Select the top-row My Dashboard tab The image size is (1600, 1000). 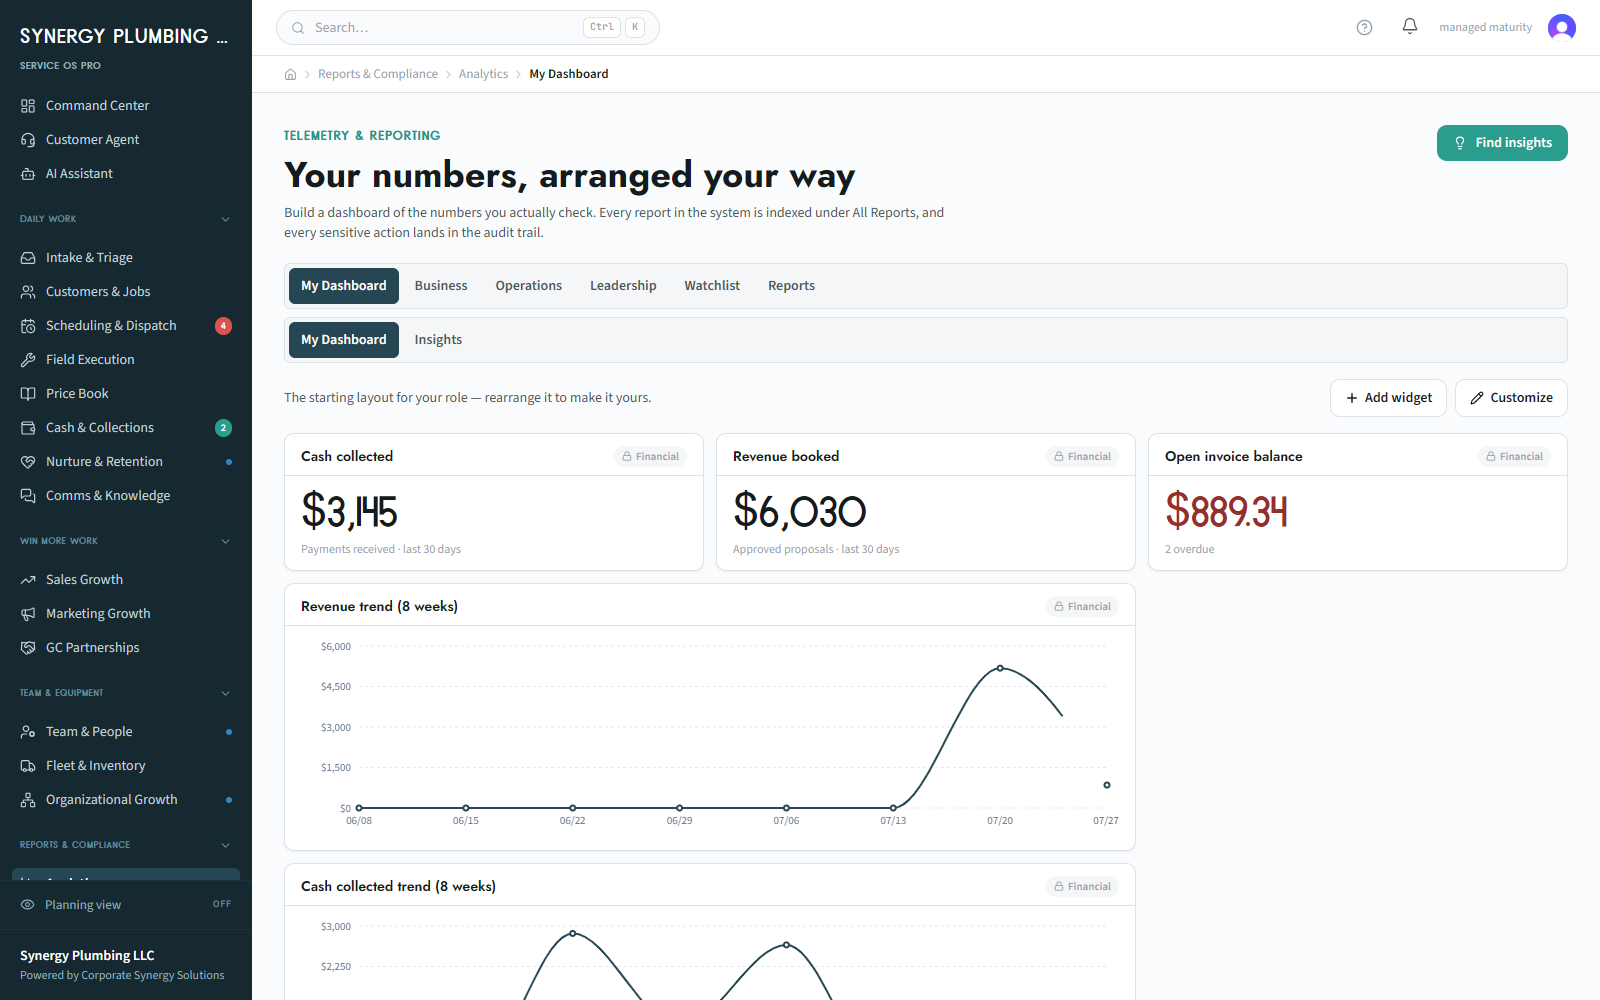(344, 286)
